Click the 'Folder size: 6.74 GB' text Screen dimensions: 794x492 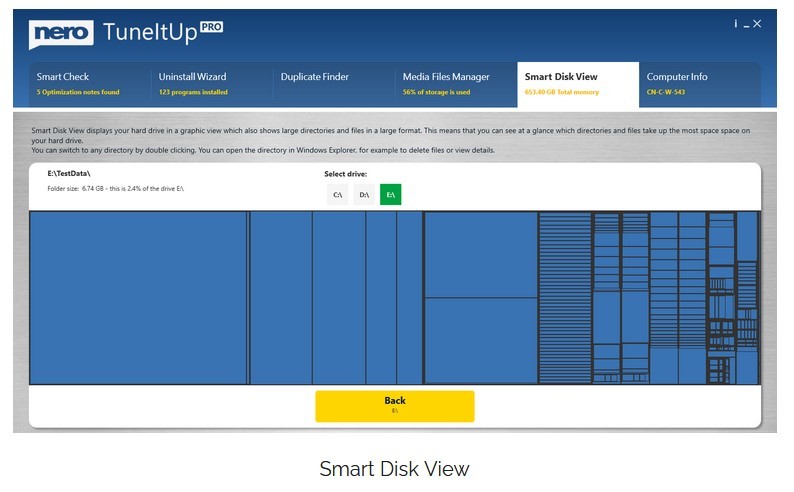[115, 189]
